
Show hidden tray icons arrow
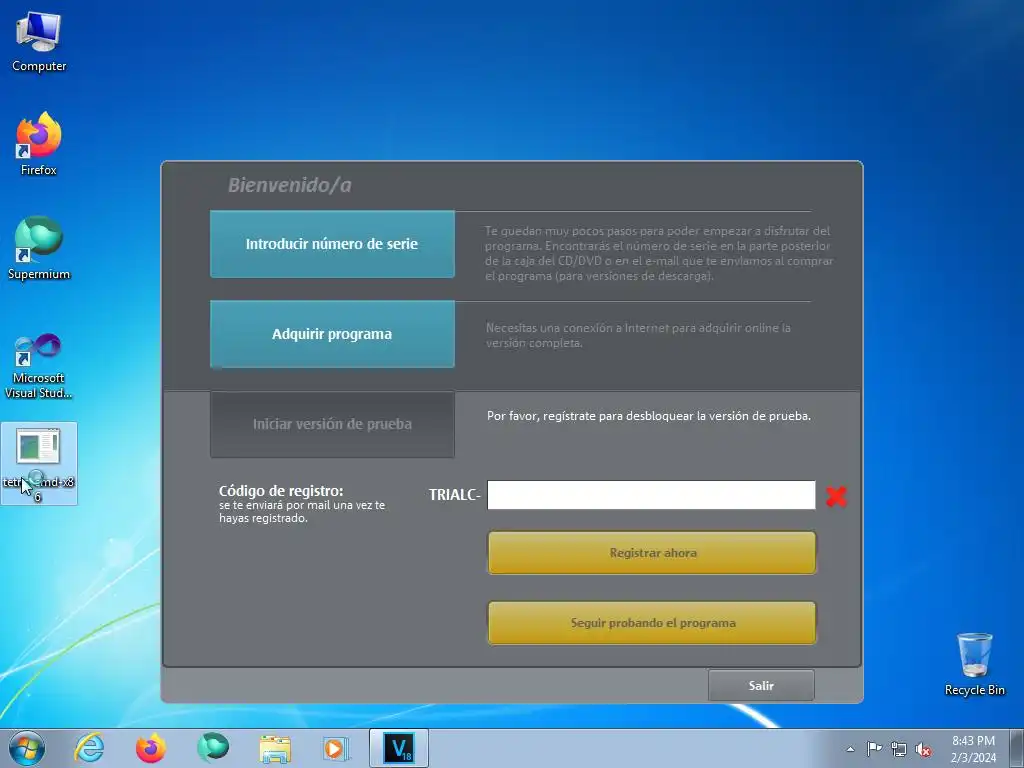point(850,749)
